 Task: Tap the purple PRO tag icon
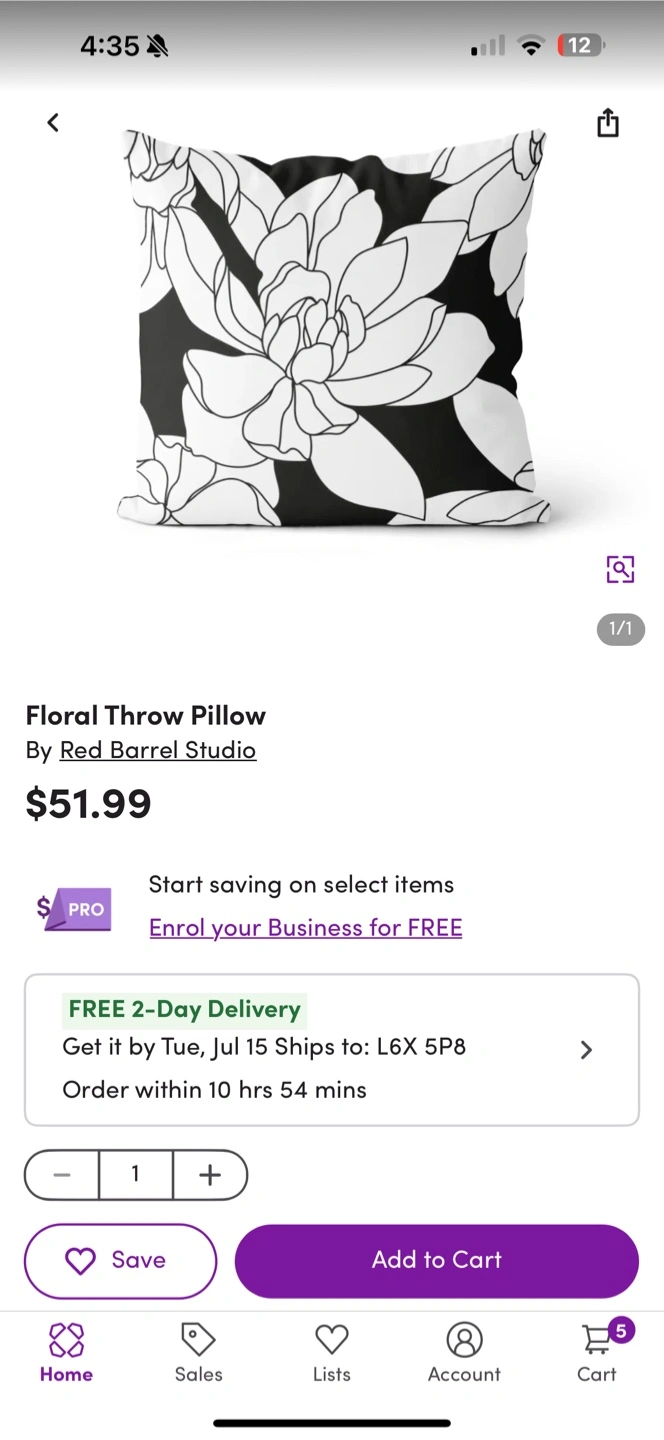(x=75, y=908)
